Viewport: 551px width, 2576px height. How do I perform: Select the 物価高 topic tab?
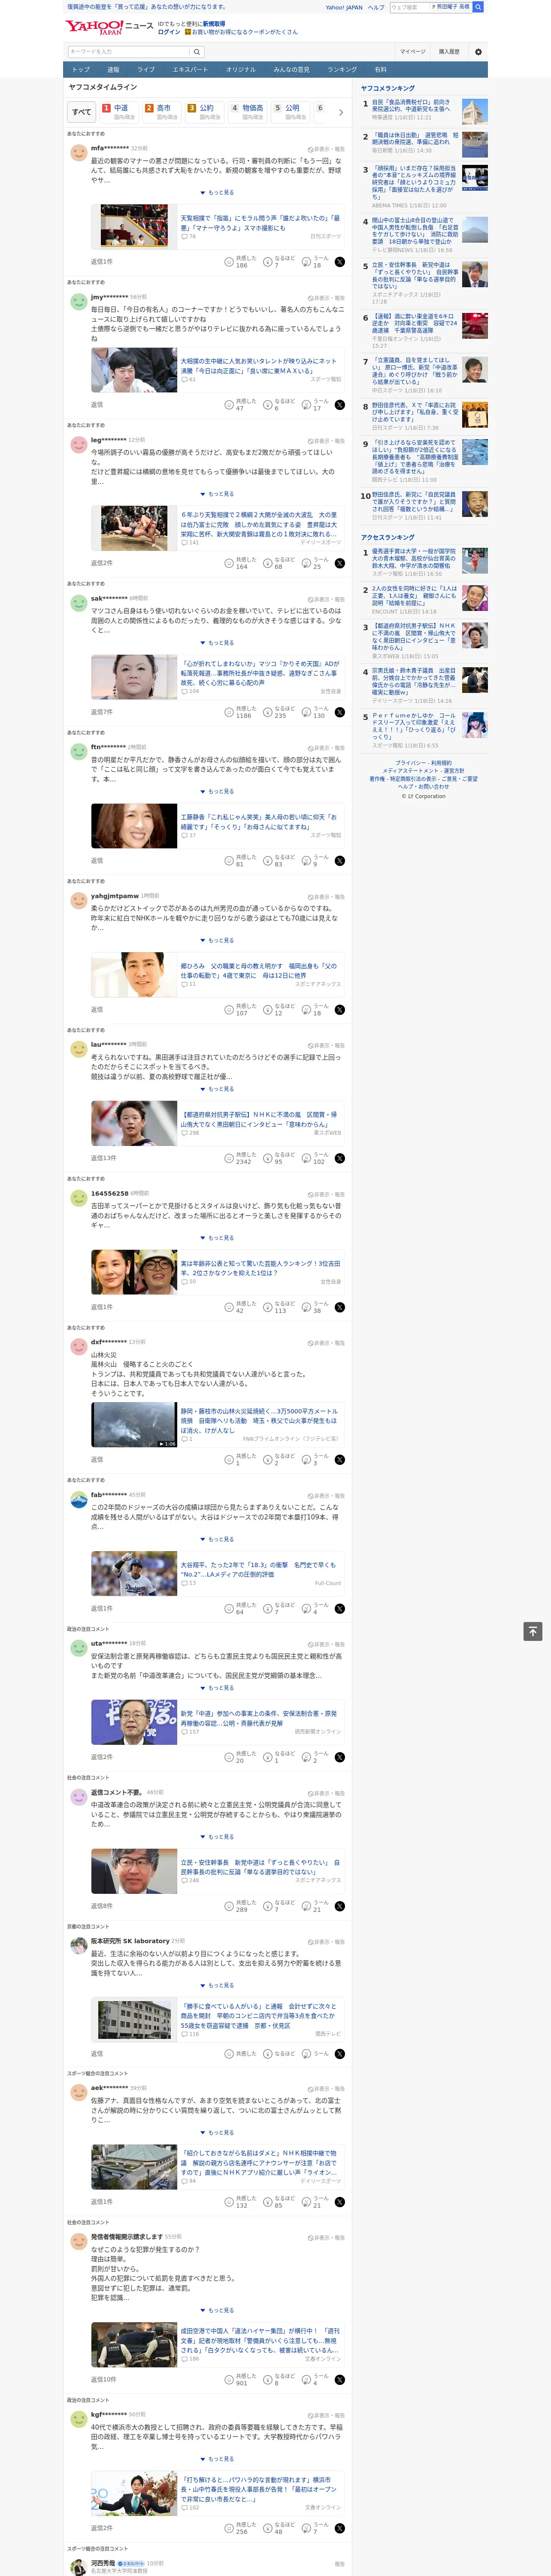(x=248, y=112)
